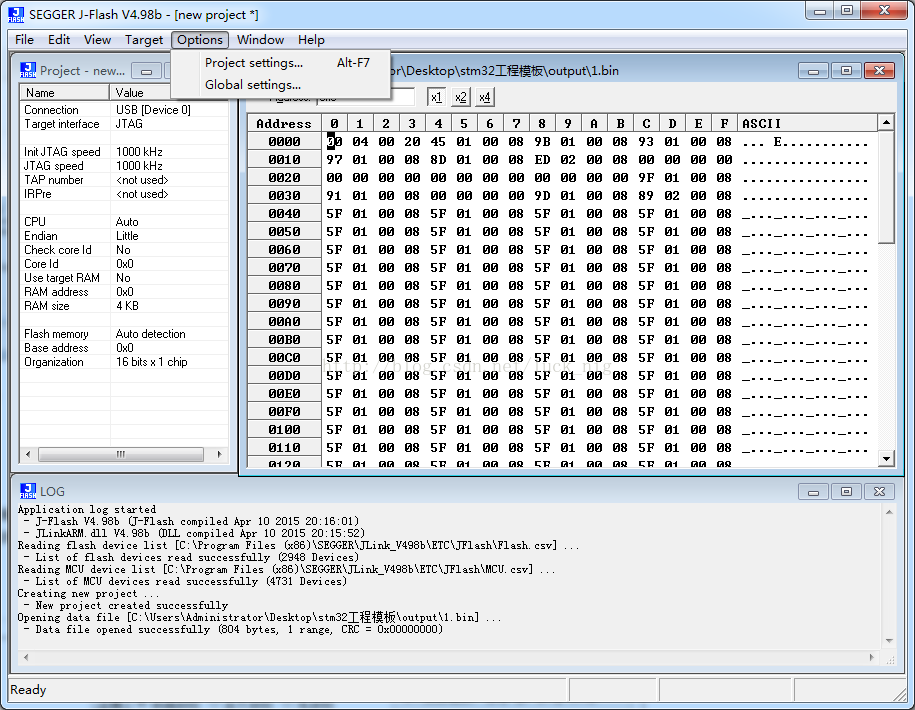
Task: Click the Project panel J-Flash icon
Action: [x=27, y=70]
